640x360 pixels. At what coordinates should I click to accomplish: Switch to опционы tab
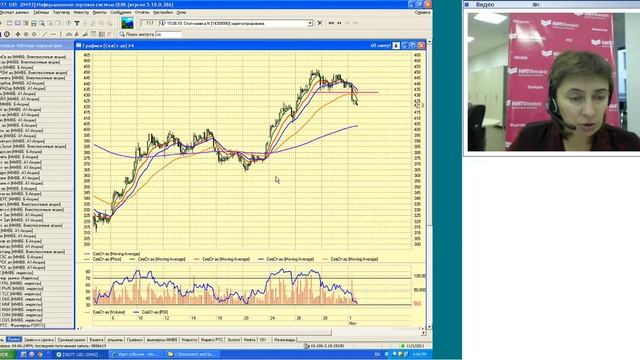(115, 340)
